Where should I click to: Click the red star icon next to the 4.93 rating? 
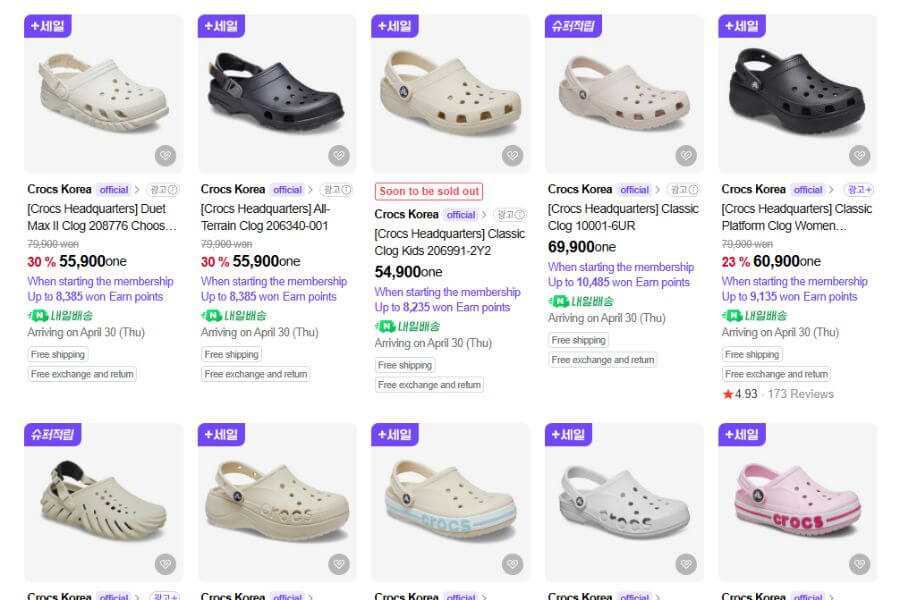[x=728, y=393]
